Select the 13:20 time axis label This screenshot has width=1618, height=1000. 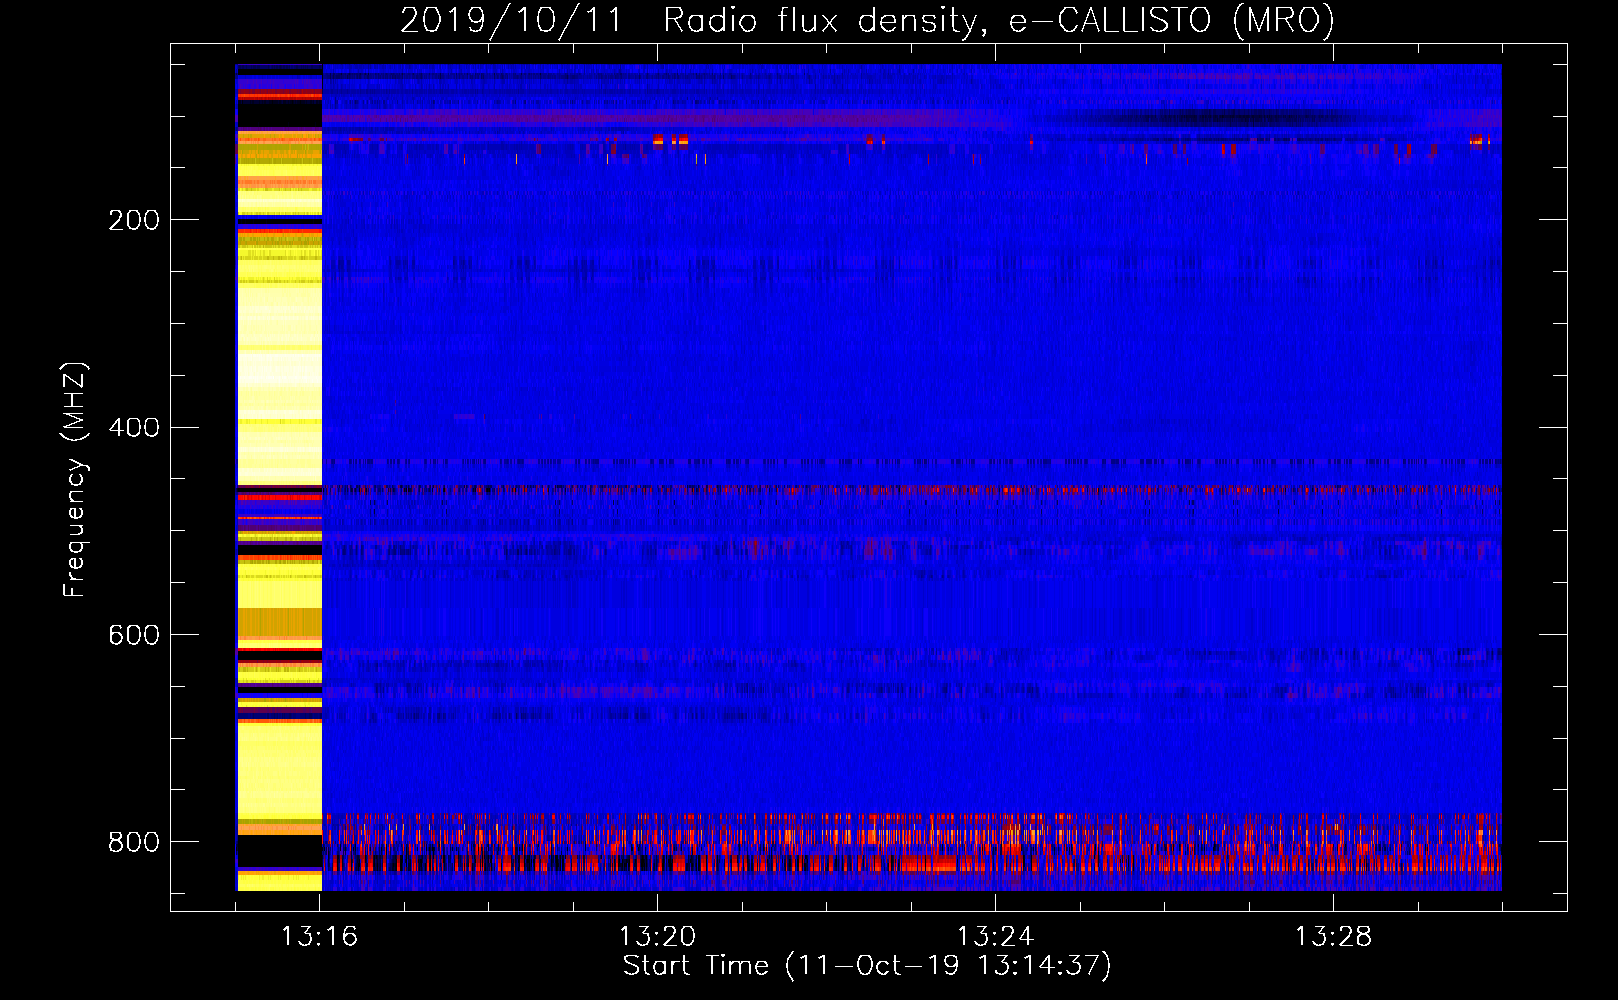click(657, 936)
